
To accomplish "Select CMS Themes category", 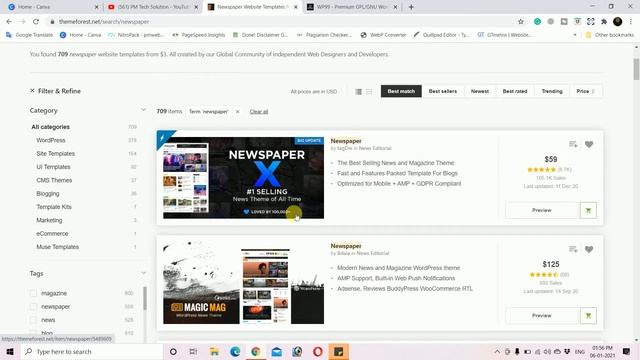I will tap(54, 180).
